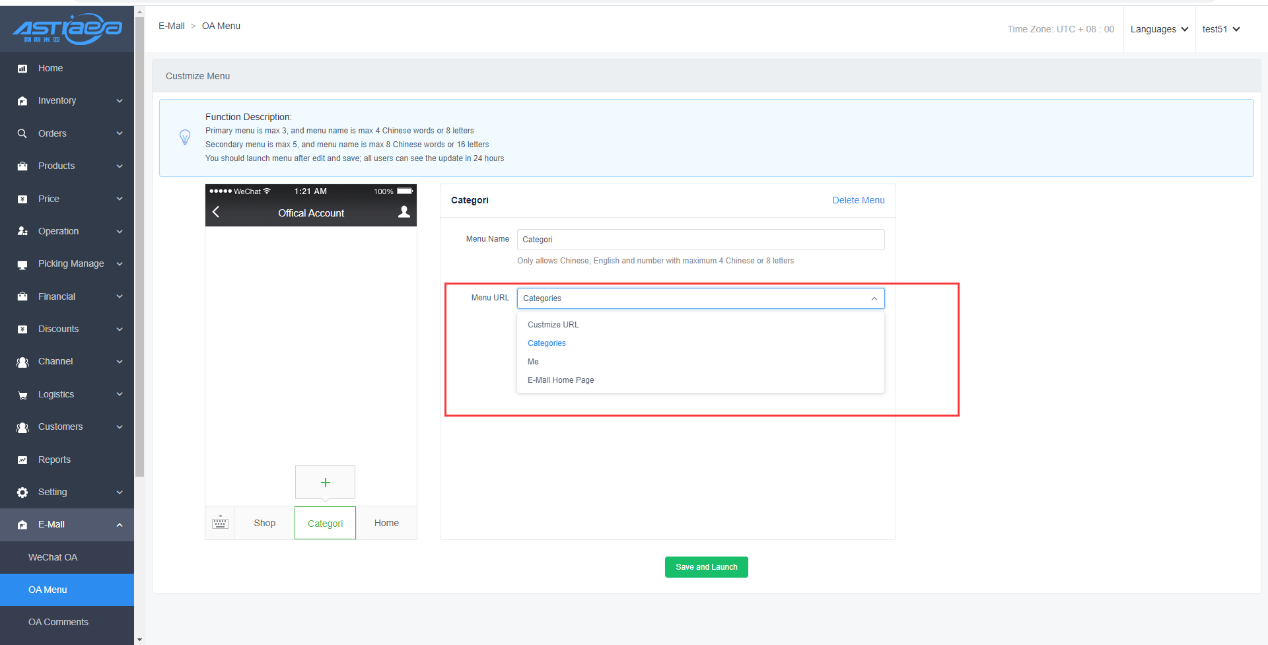Click the Delete Menu link
The image size is (1268, 645).
pos(858,200)
